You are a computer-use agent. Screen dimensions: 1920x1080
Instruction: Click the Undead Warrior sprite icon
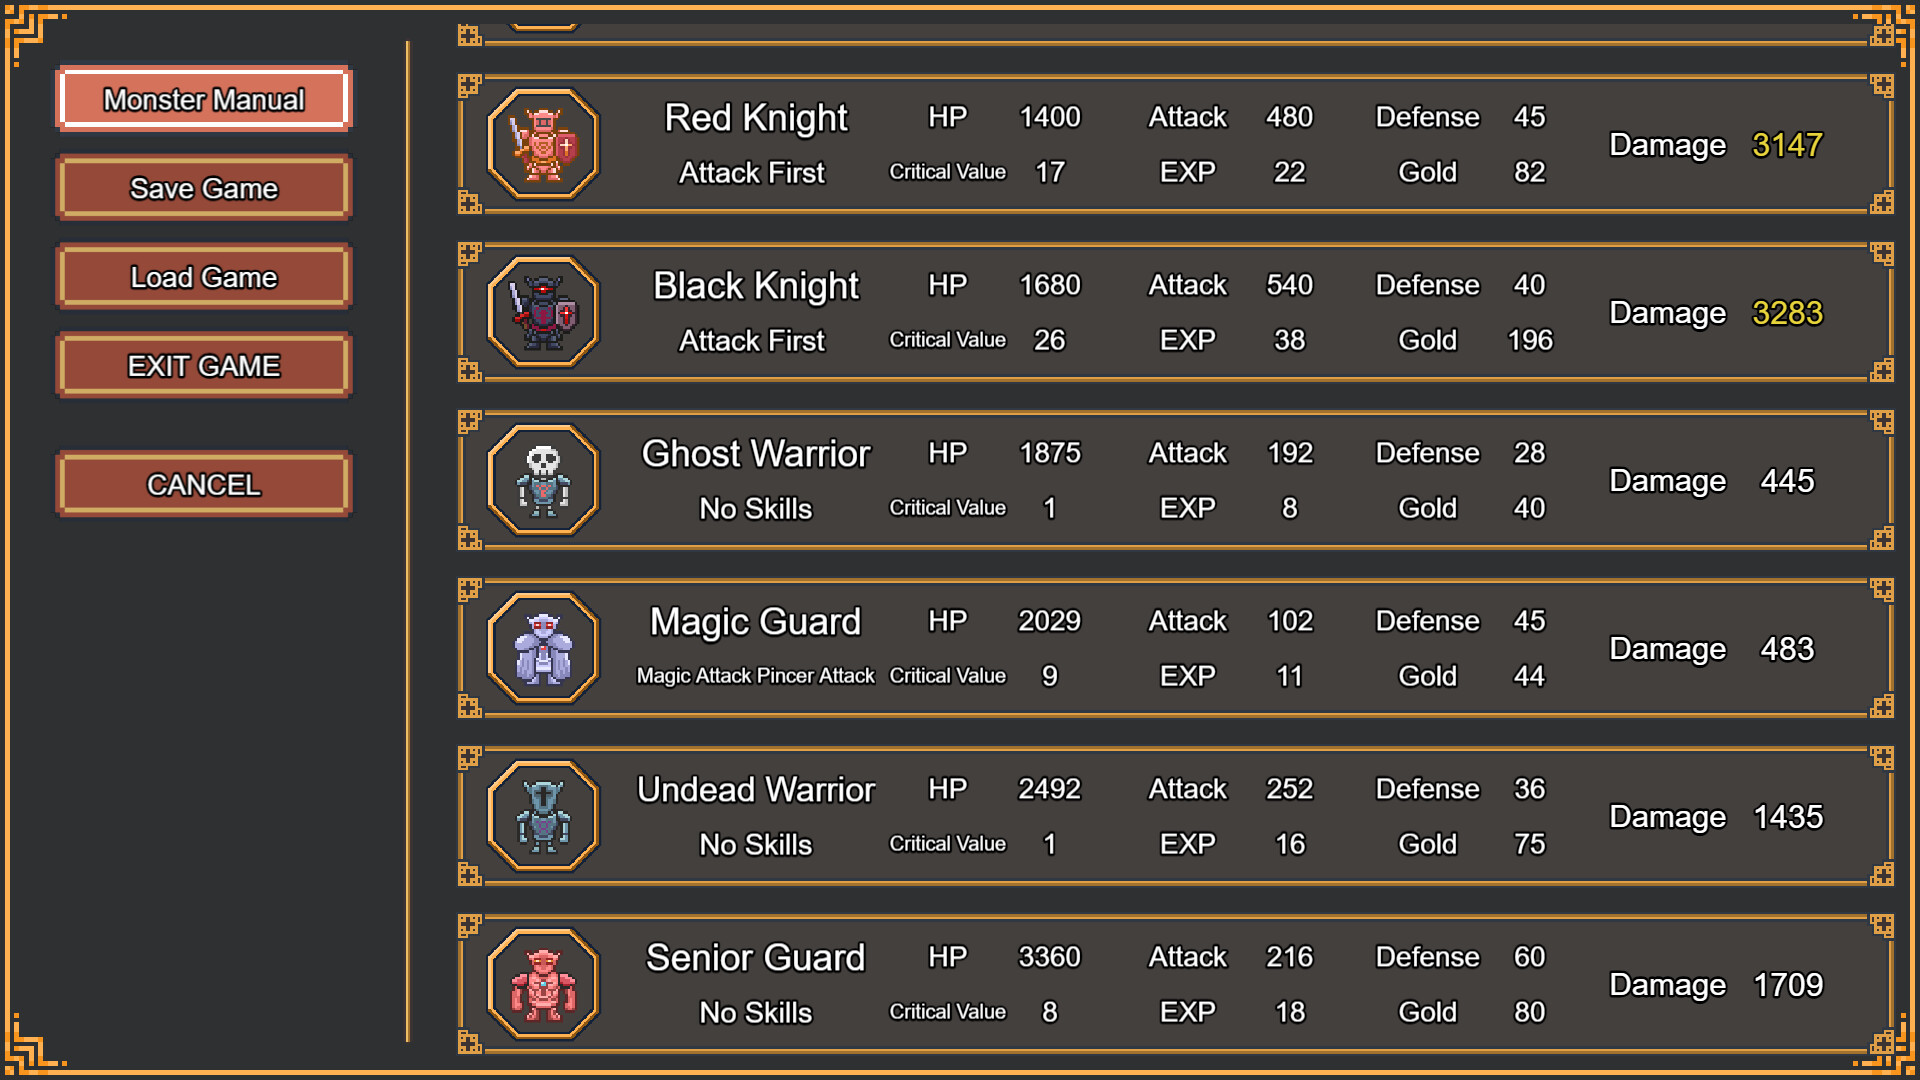(541, 815)
